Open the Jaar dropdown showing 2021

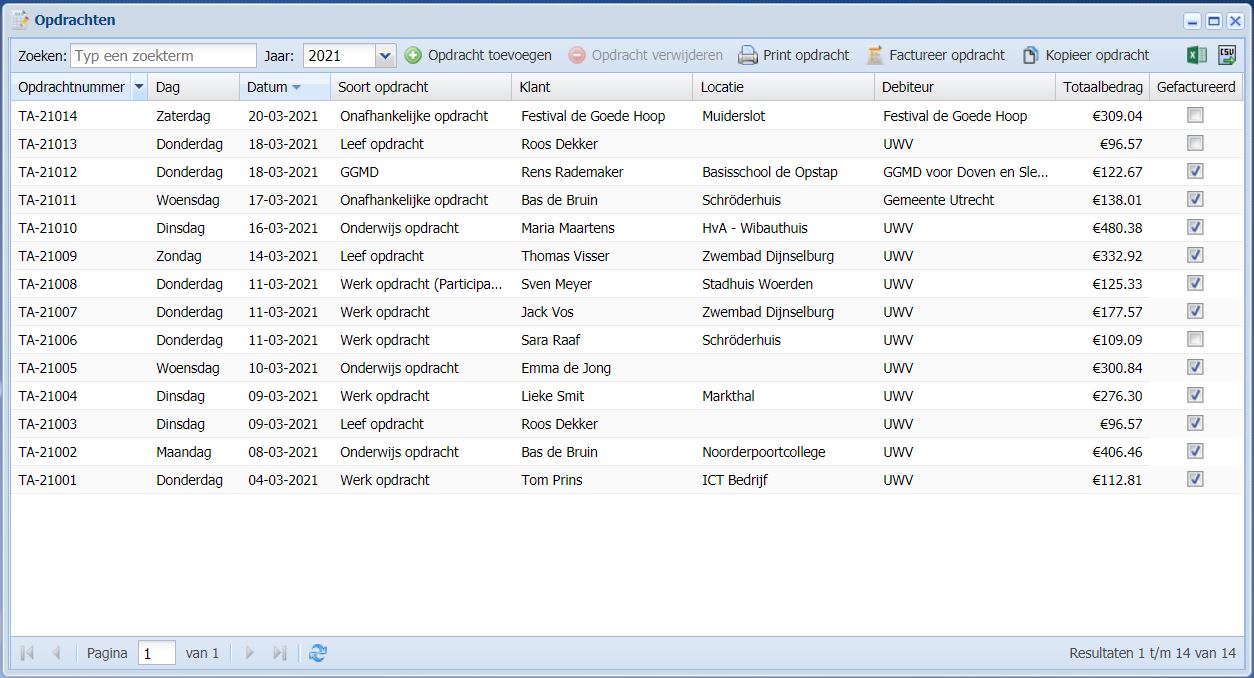click(385, 56)
